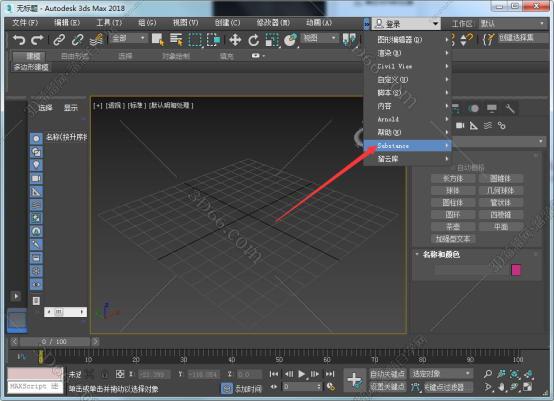
Task: Switch to the 对象绘制 ribbon tab
Action: pos(176,56)
